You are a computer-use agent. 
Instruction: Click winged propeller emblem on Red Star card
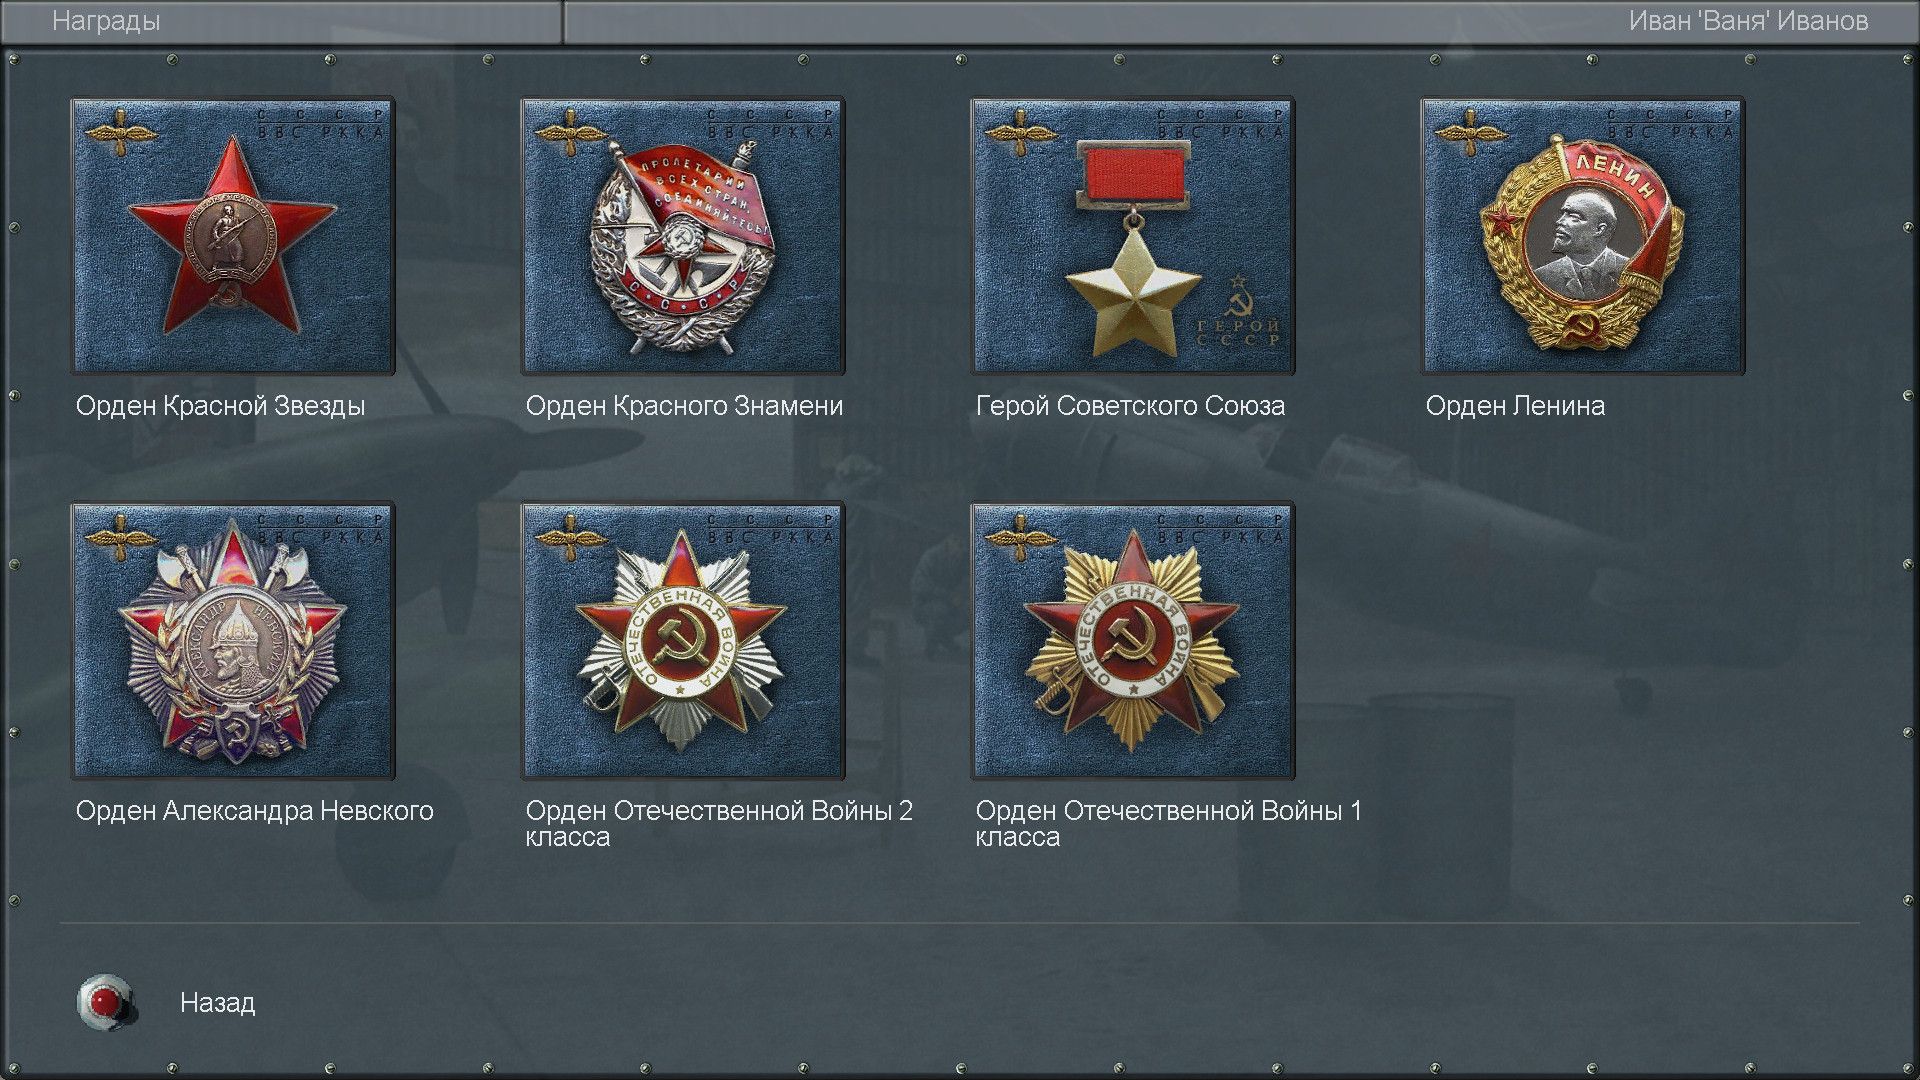click(121, 132)
